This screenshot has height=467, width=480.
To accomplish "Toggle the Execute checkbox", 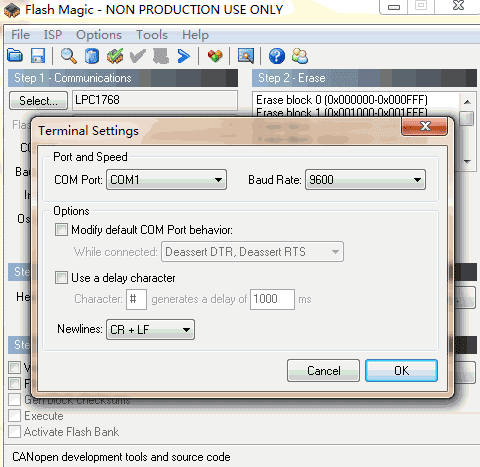I will click(x=14, y=415).
